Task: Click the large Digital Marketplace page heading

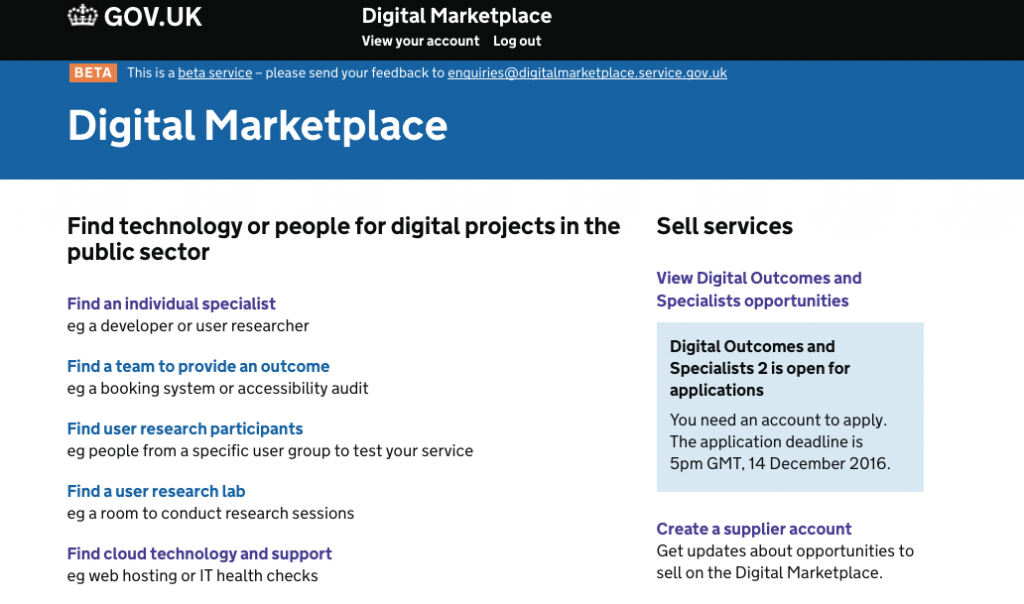Action: pos(257,125)
